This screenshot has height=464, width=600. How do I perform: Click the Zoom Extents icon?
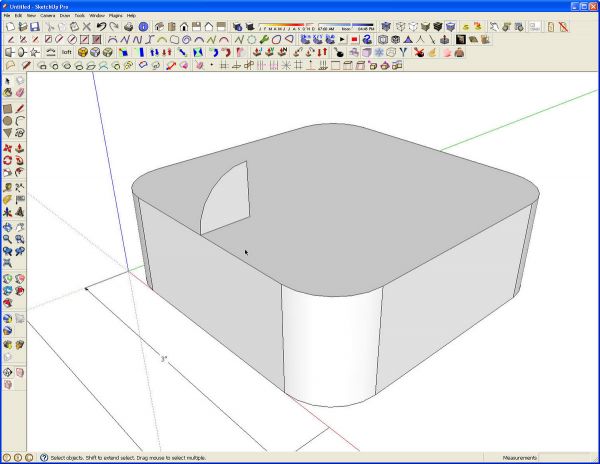point(8,263)
